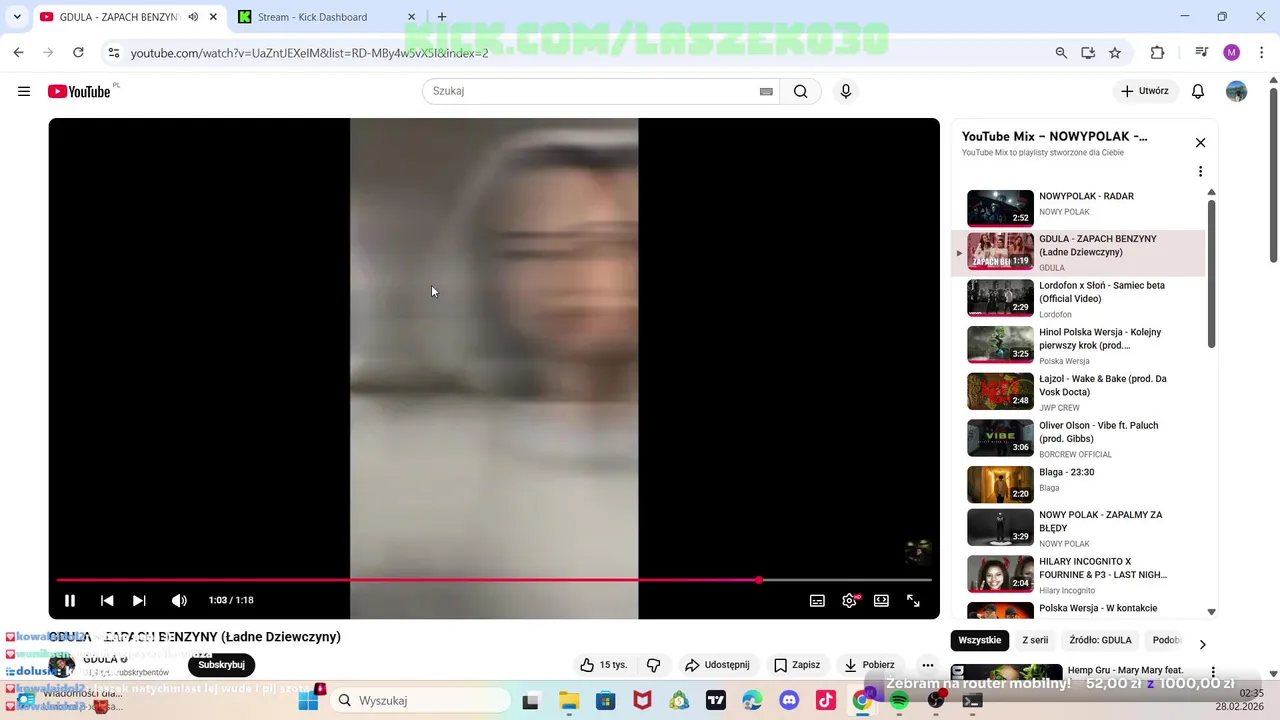Open a new browser tab
1280x720 pixels.
click(442, 17)
